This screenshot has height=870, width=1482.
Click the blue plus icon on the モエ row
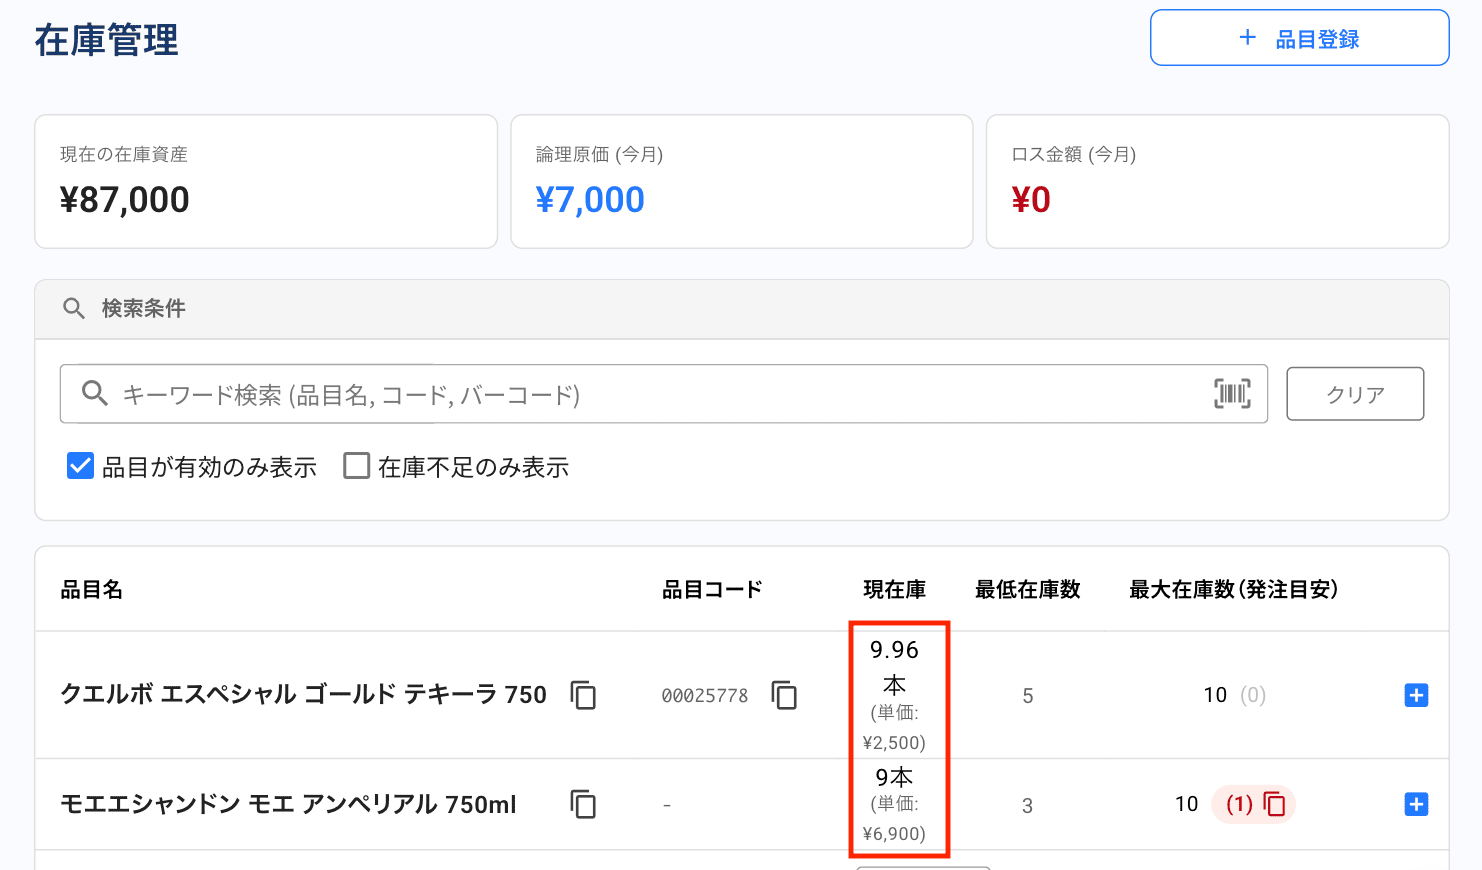(x=1417, y=804)
